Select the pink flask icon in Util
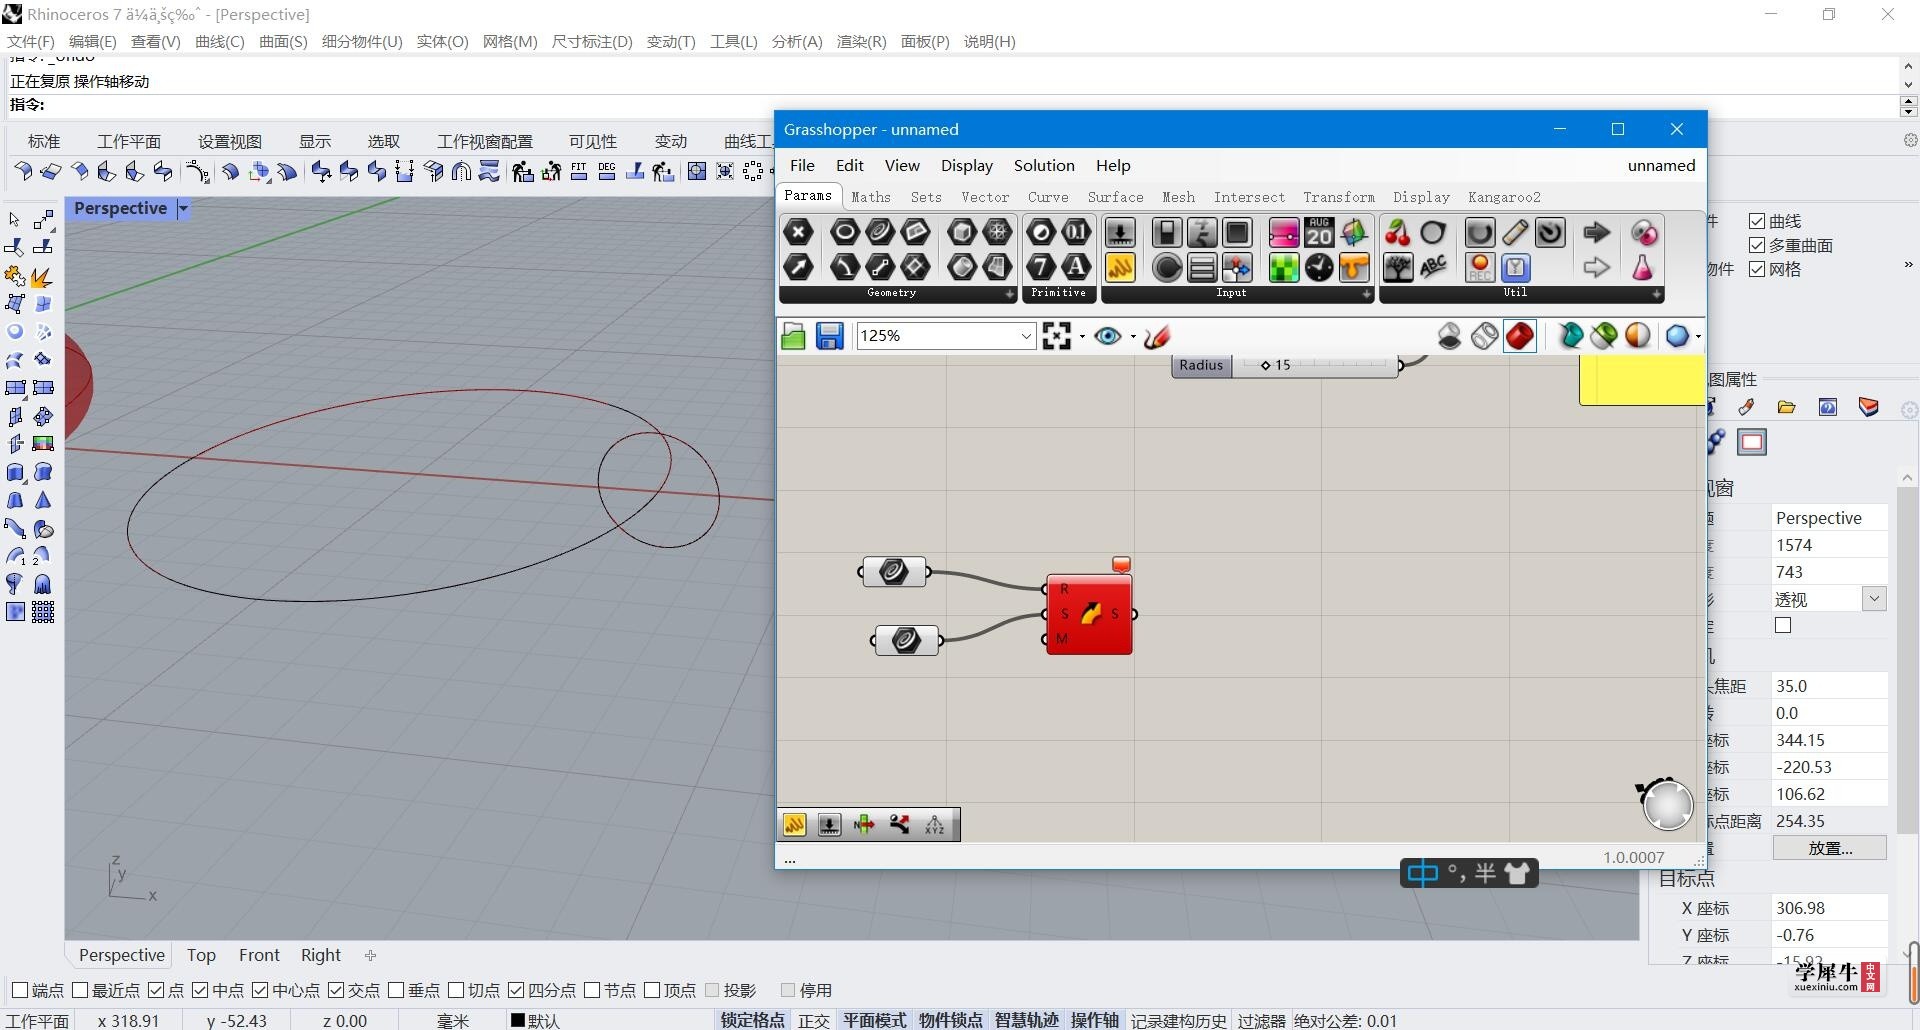Image resolution: width=1920 pixels, height=1030 pixels. tap(1643, 267)
